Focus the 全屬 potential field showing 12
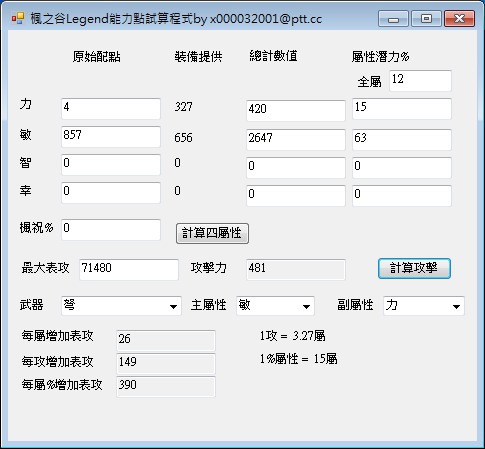485x449 pixels. 420,81
